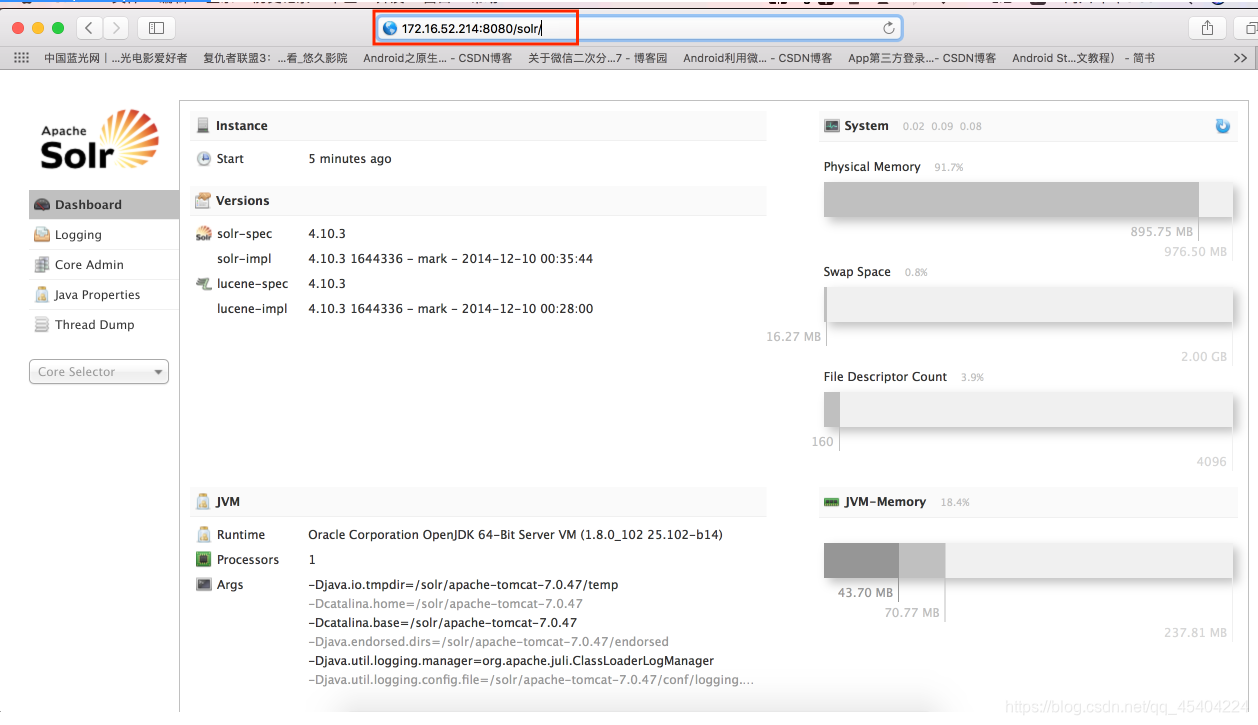This screenshot has width=1258, height=725.
Task: Open the Dashboard page in Solr sidebar
Action: click(104, 204)
